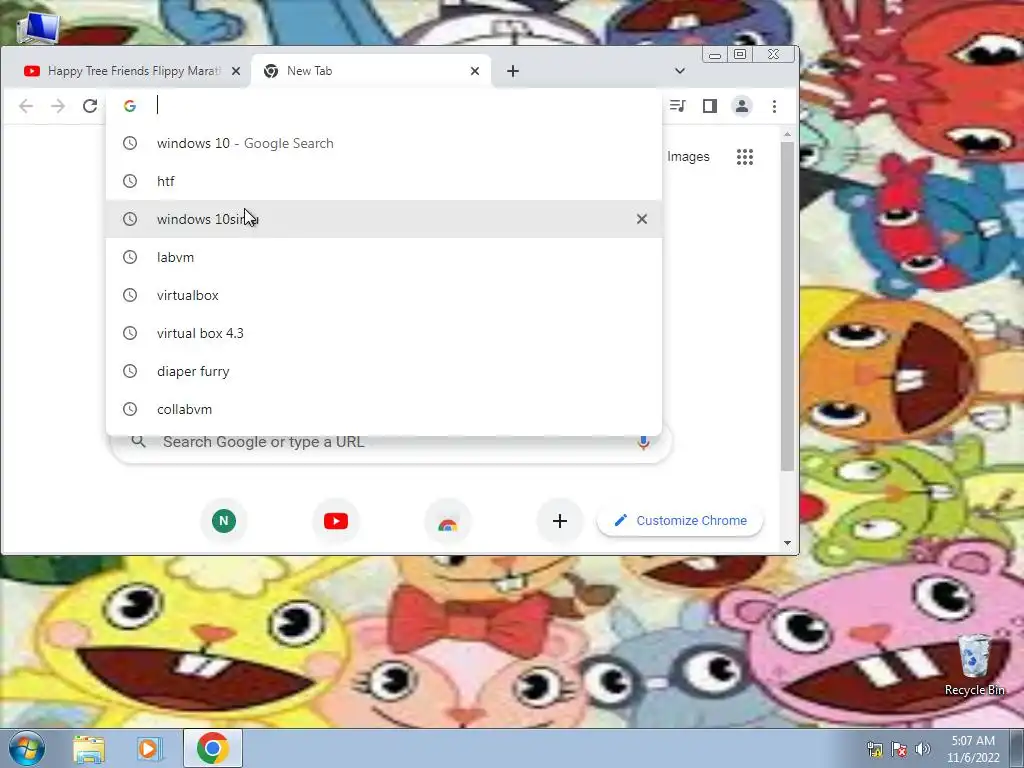The width and height of the screenshot is (1024, 768).
Task: Open a new tab with plus button
Action: pyautogui.click(x=513, y=71)
